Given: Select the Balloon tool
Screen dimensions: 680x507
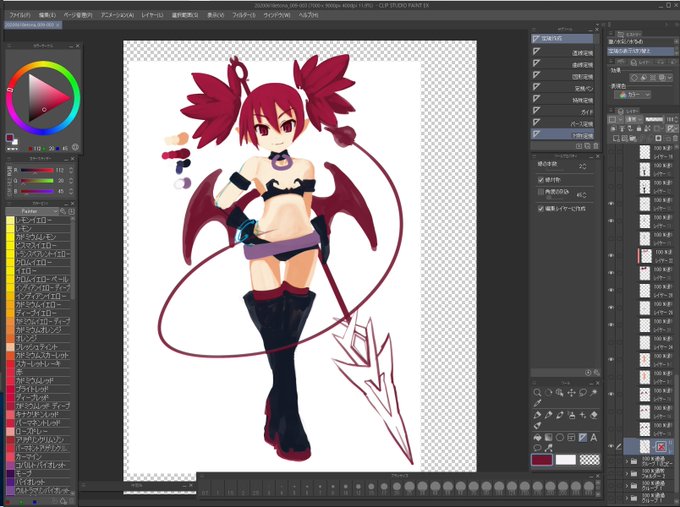Looking at the screenshot, I should (x=537, y=448).
